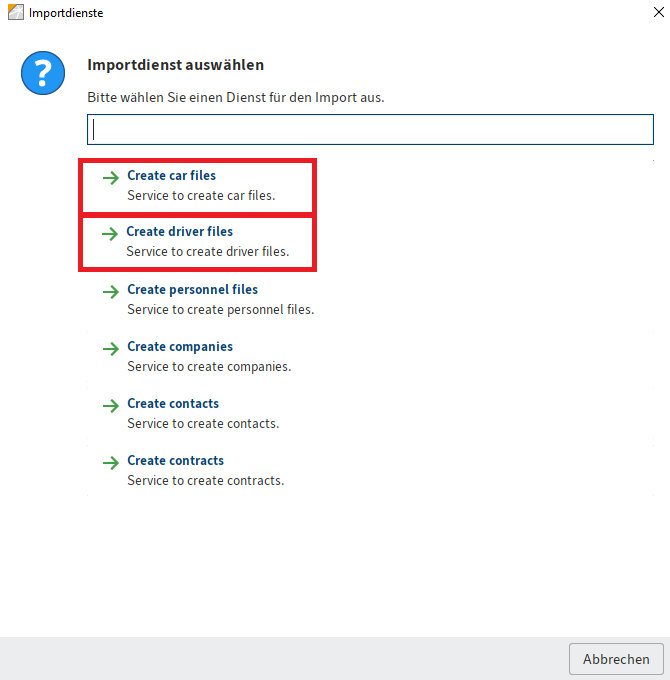670x680 pixels.
Task: Click the blue question mark help icon
Action: (43, 75)
